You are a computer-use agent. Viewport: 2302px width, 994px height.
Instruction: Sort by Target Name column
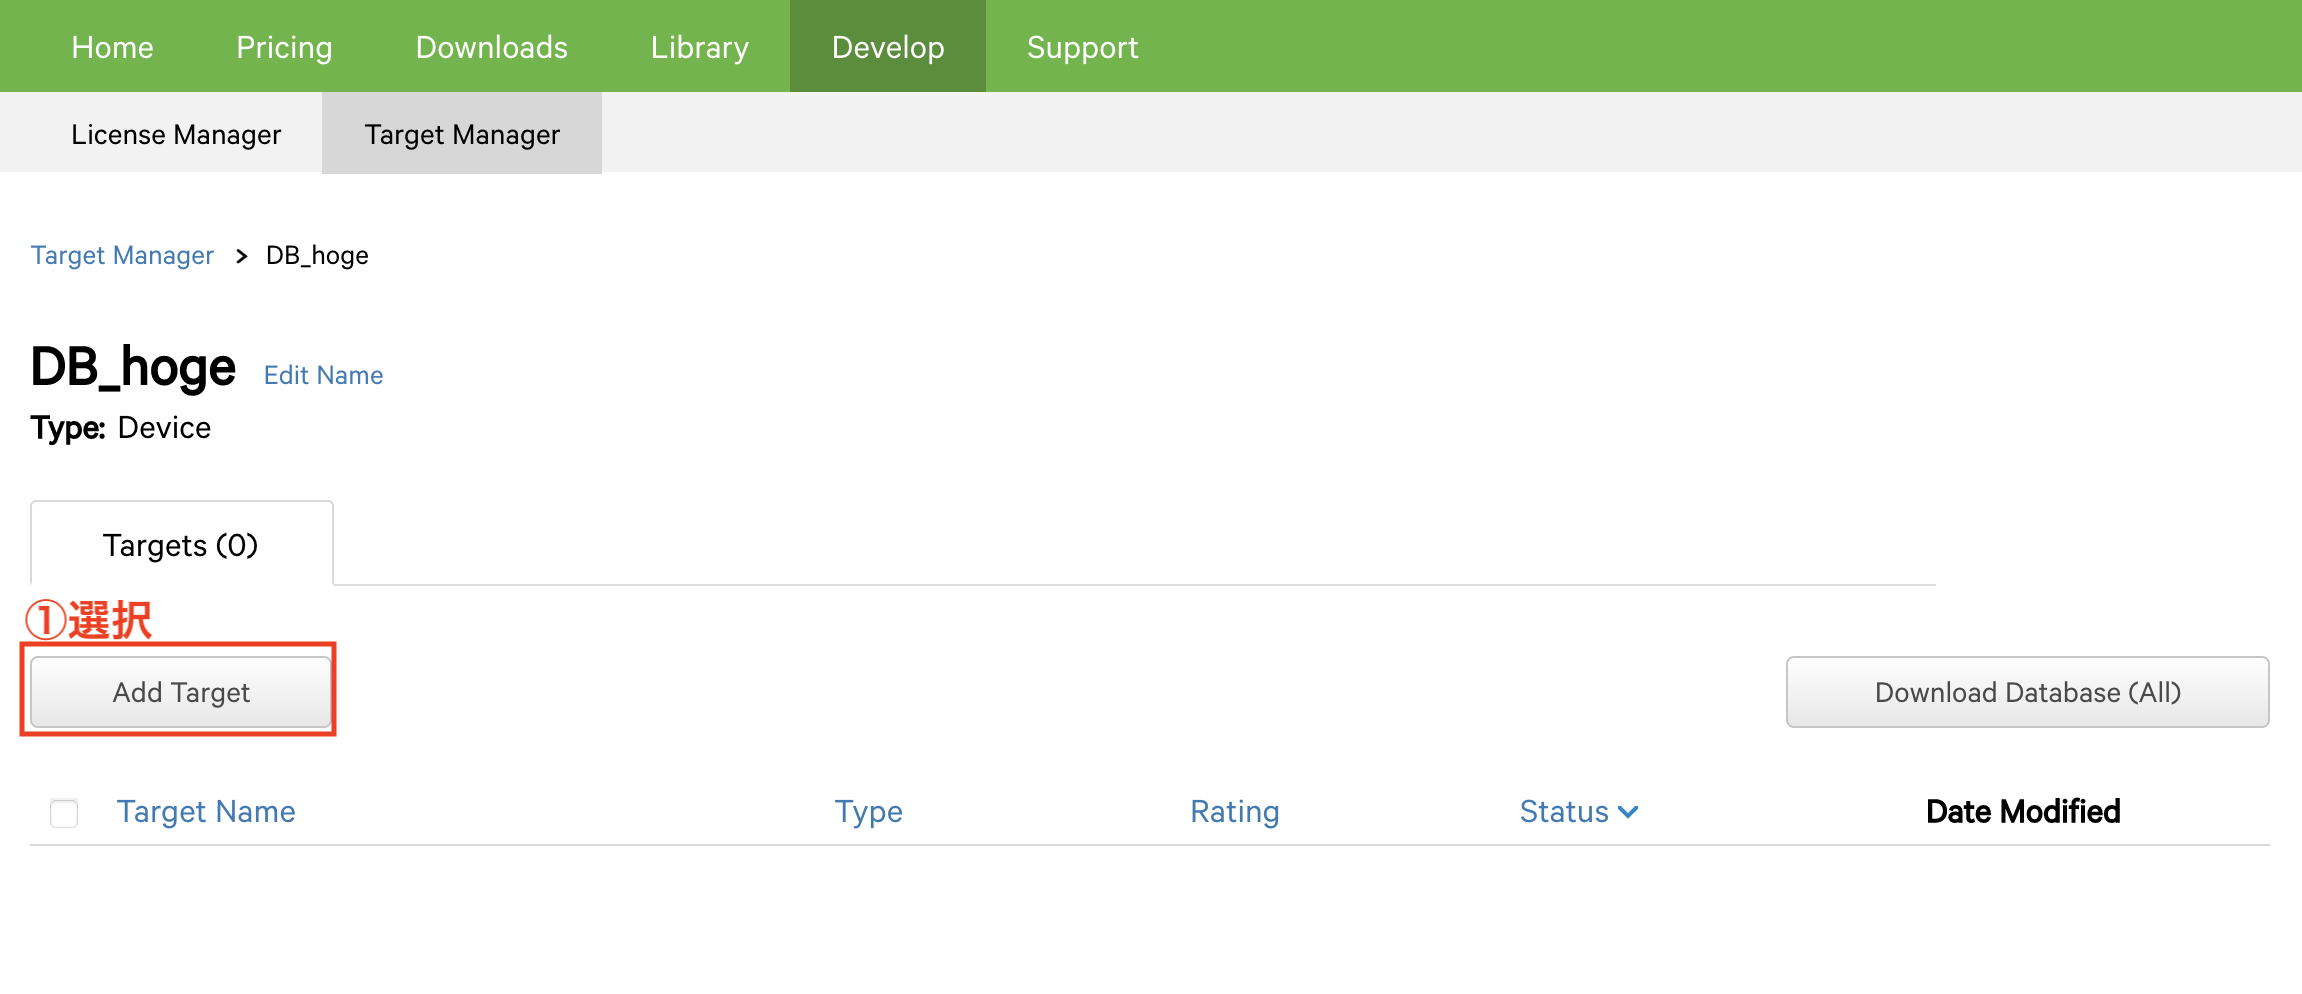(x=206, y=811)
